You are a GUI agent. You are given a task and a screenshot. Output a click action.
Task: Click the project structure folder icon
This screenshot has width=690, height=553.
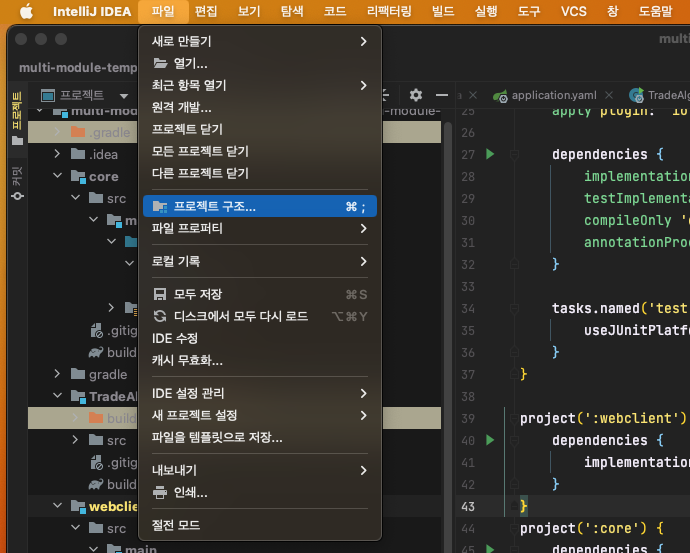point(160,206)
